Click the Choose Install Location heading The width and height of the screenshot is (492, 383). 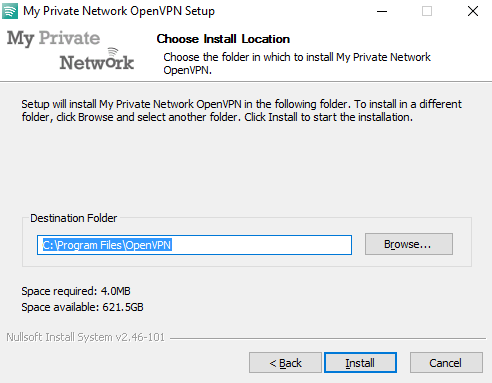pyautogui.click(x=223, y=39)
